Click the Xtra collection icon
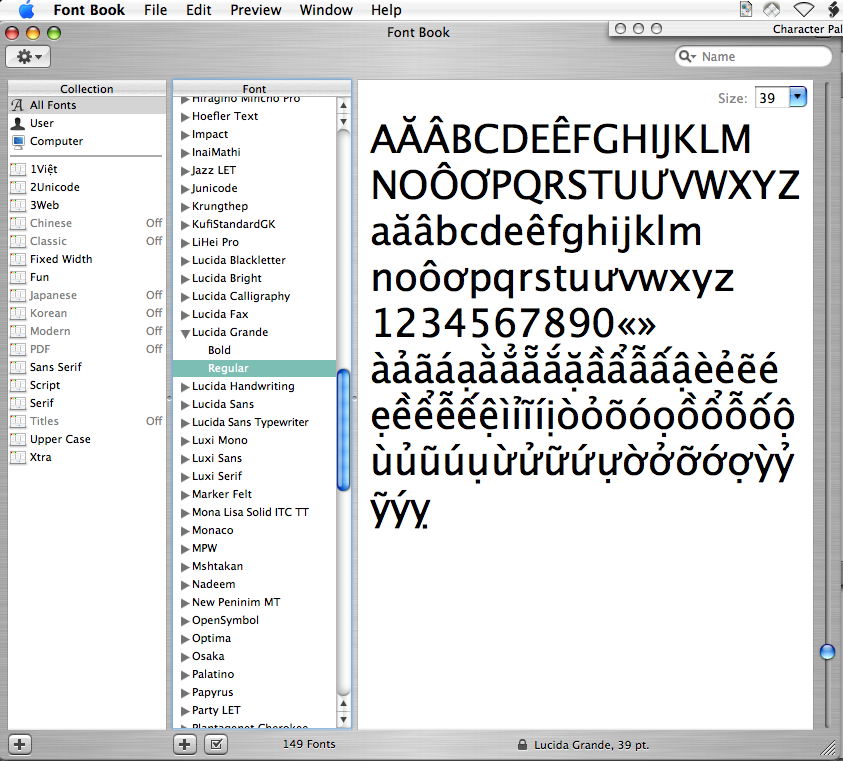 (18, 458)
